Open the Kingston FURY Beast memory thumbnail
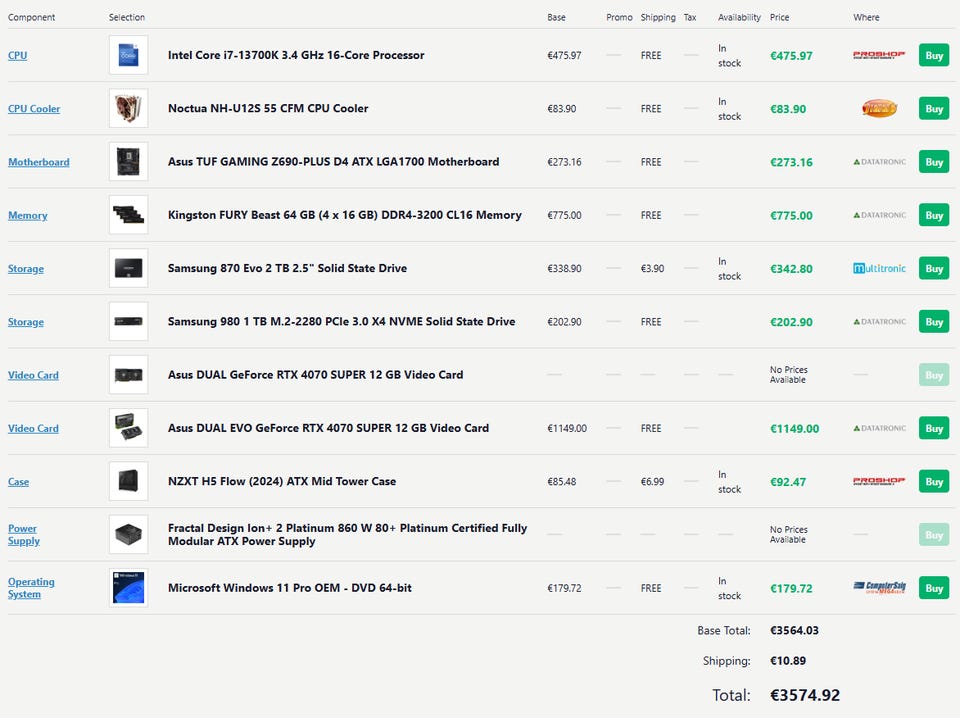 coord(129,215)
